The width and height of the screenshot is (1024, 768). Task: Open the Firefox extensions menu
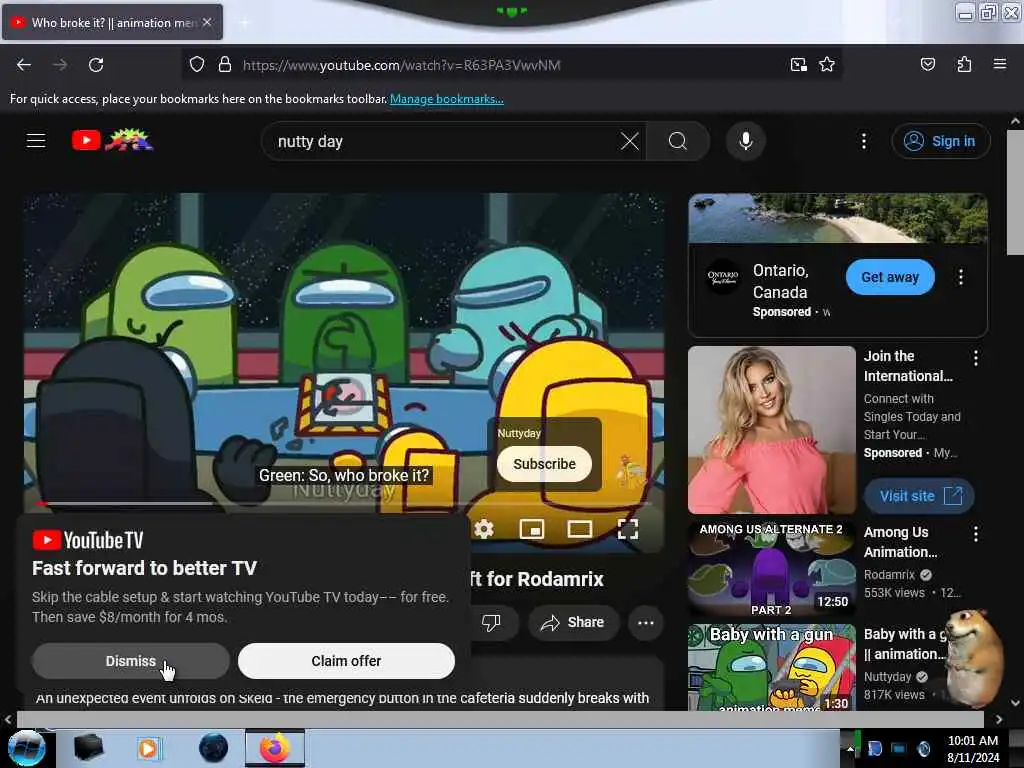click(x=964, y=64)
